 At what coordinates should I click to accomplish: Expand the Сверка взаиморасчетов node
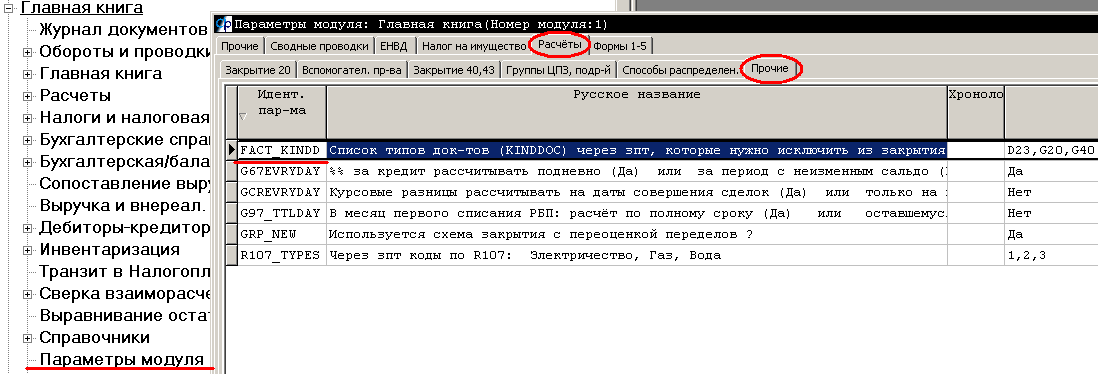click(28, 294)
